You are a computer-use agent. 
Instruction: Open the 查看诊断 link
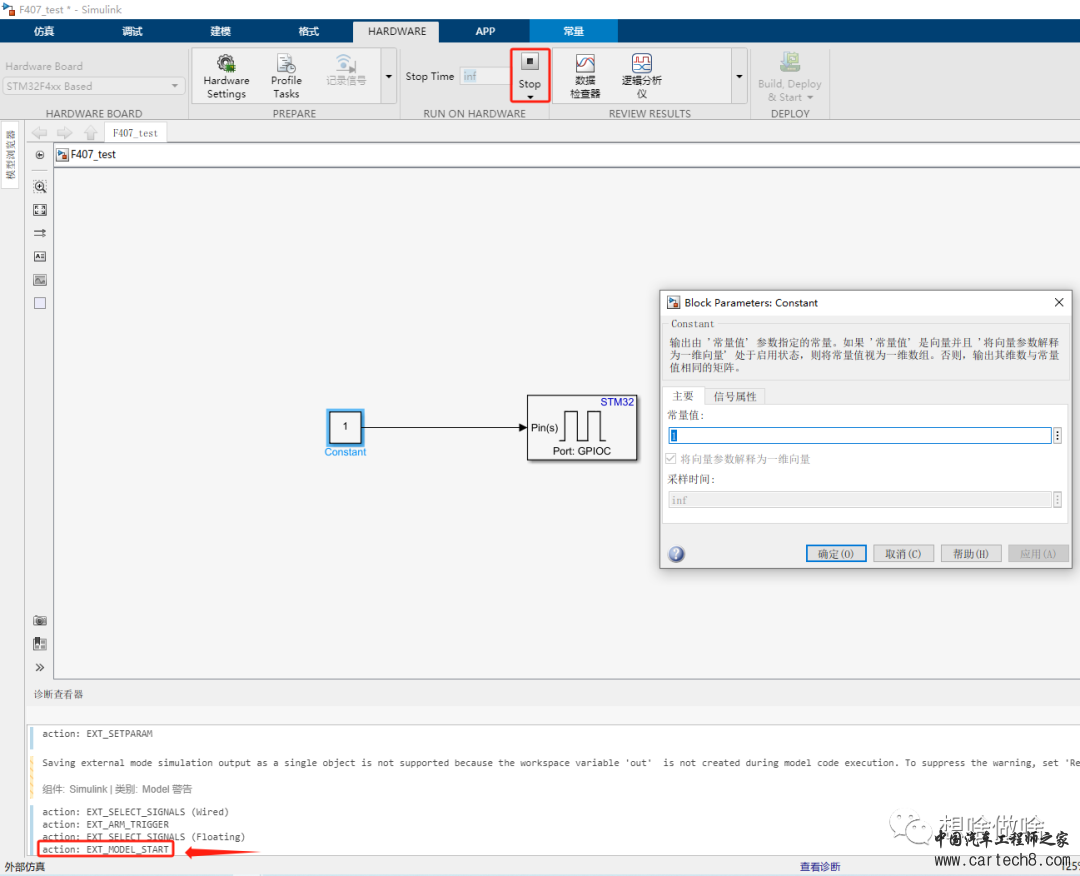[x=820, y=866]
